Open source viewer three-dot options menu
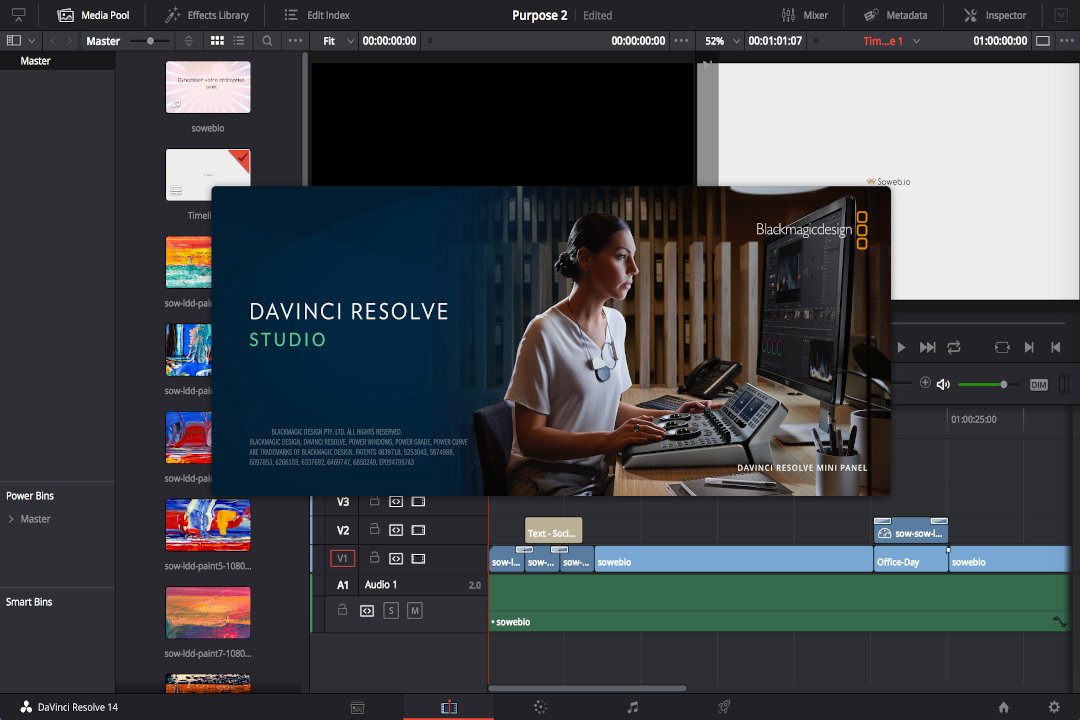The image size is (1080, 720). 681,41
